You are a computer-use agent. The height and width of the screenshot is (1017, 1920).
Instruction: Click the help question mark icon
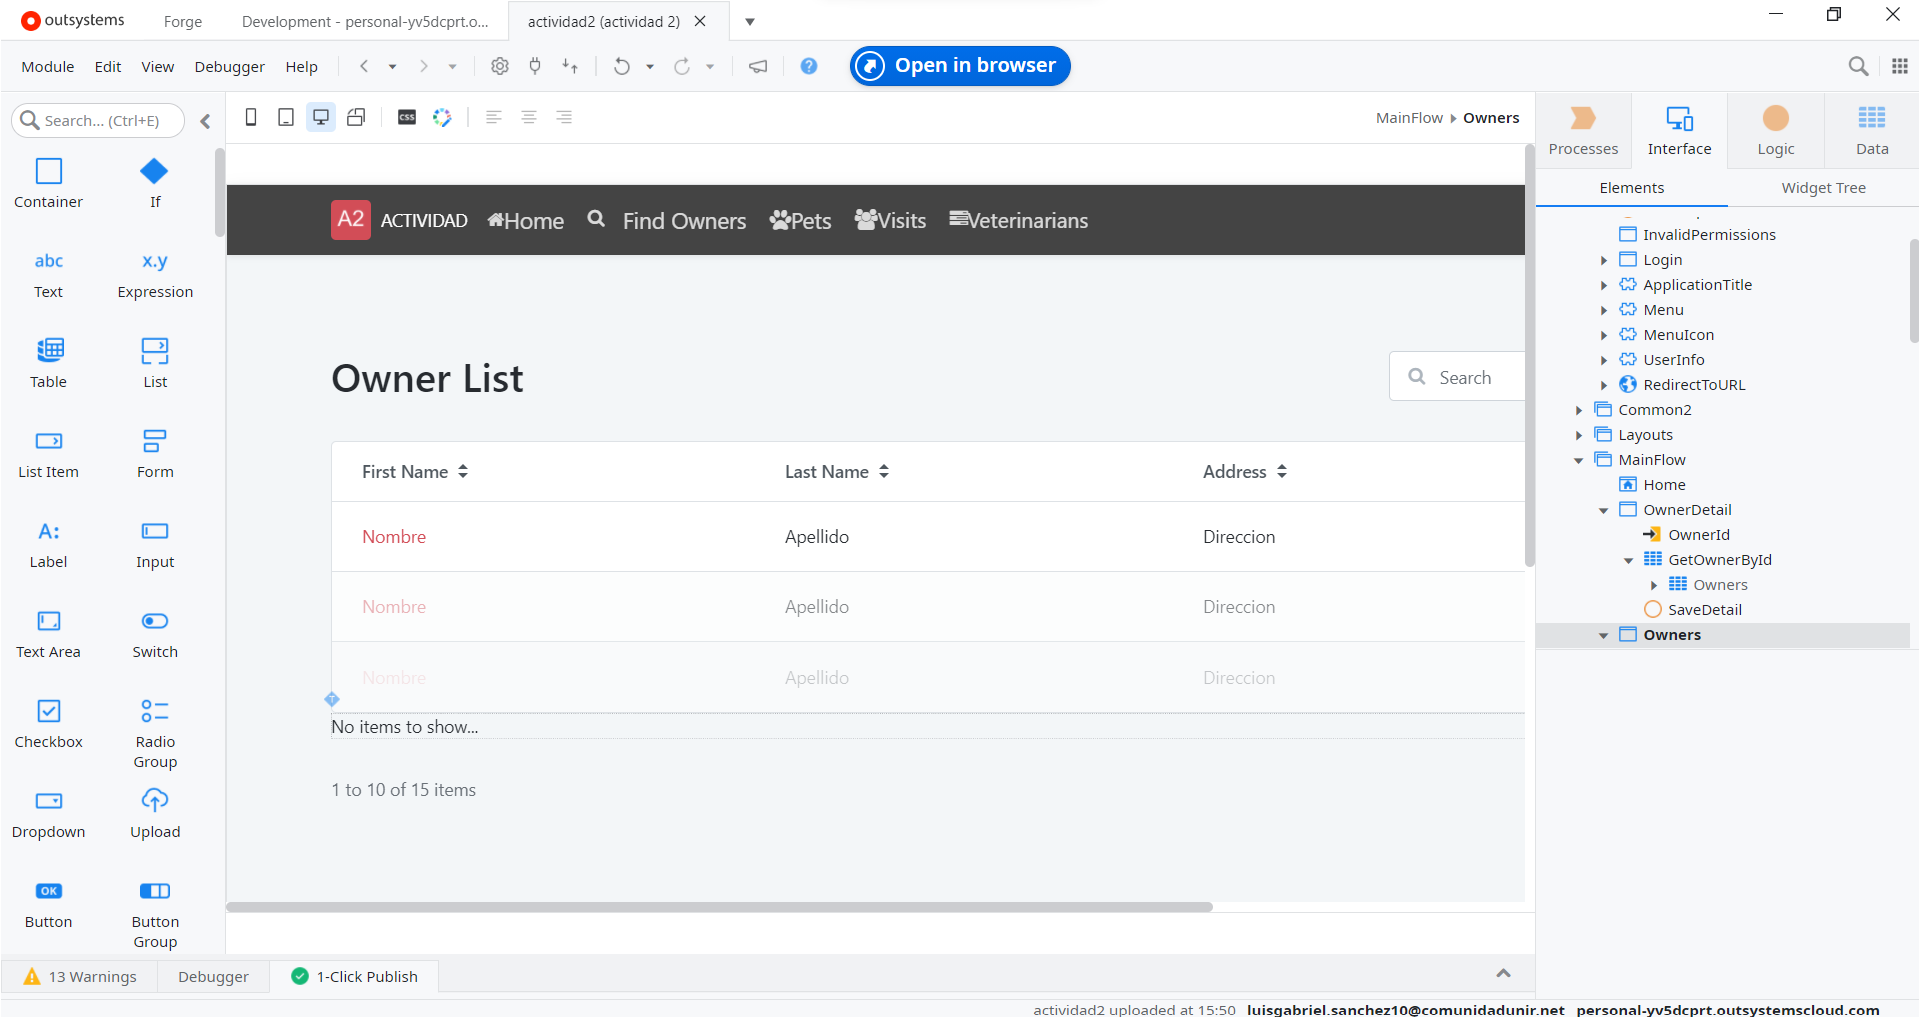pyautogui.click(x=809, y=66)
